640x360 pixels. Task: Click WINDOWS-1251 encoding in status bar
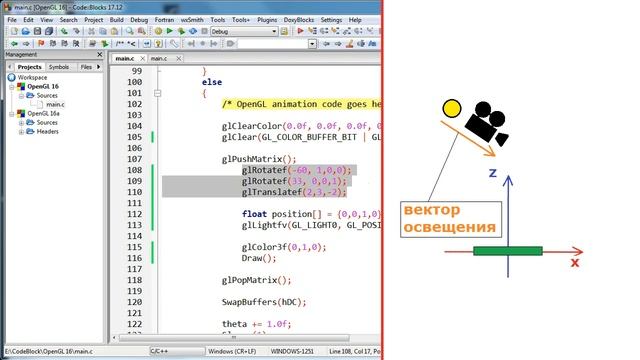pos(292,351)
